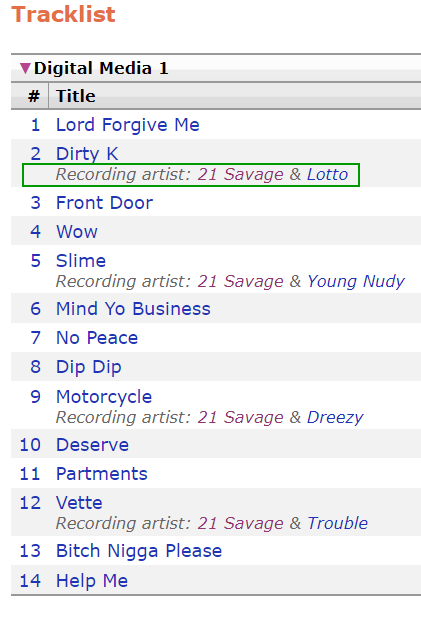Open 21 Savage link under Vette
Screen dimensions: 421x617
point(240,523)
